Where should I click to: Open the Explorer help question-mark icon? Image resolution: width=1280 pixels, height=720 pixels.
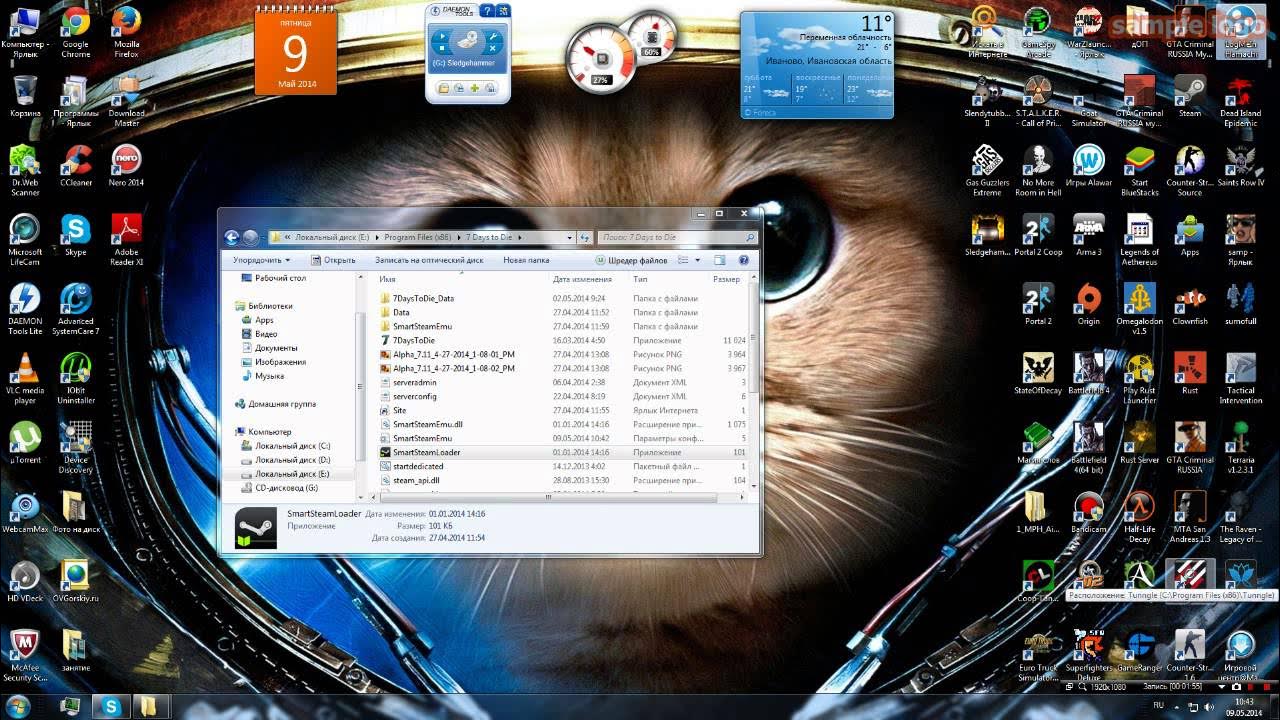[743, 260]
